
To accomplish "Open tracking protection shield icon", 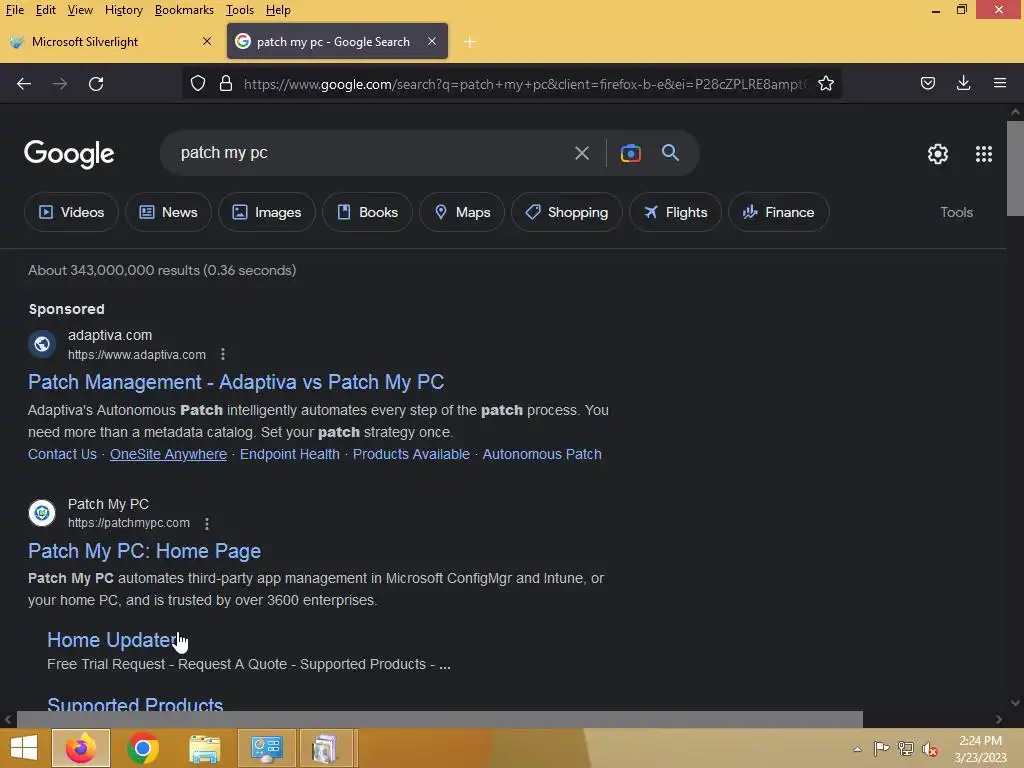I will click(x=198, y=84).
